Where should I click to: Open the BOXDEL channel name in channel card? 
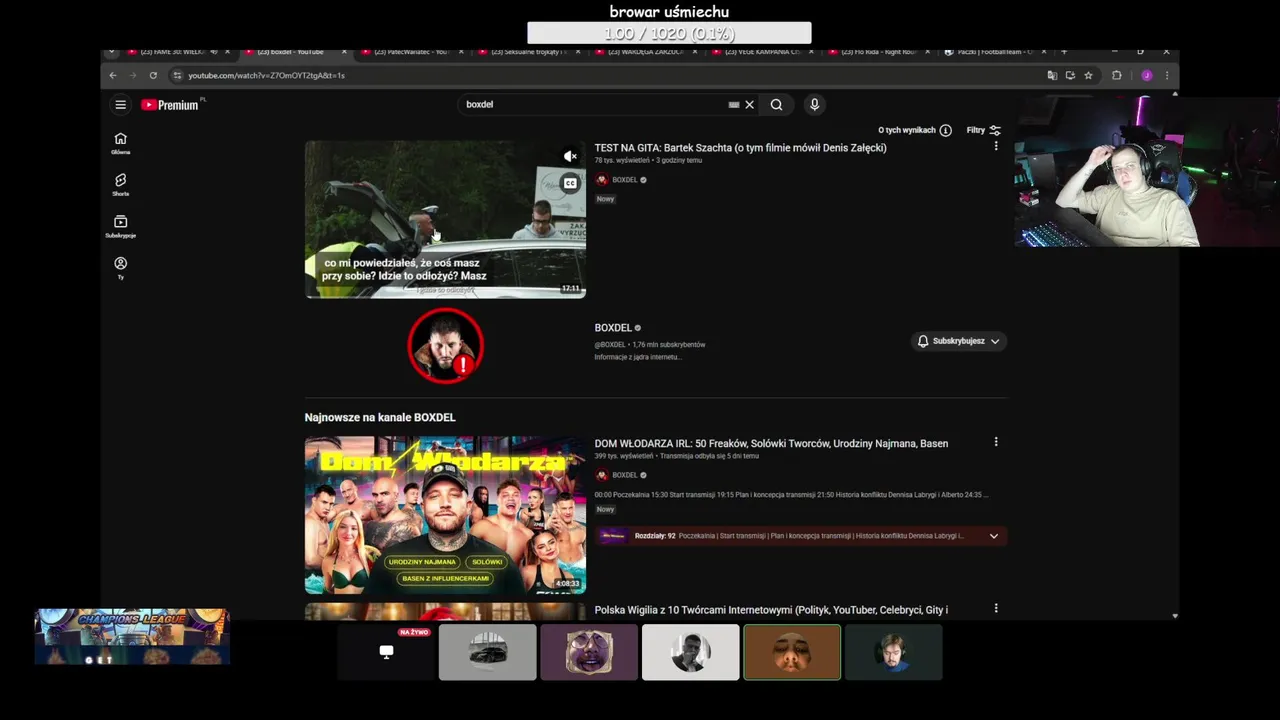(613, 328)
